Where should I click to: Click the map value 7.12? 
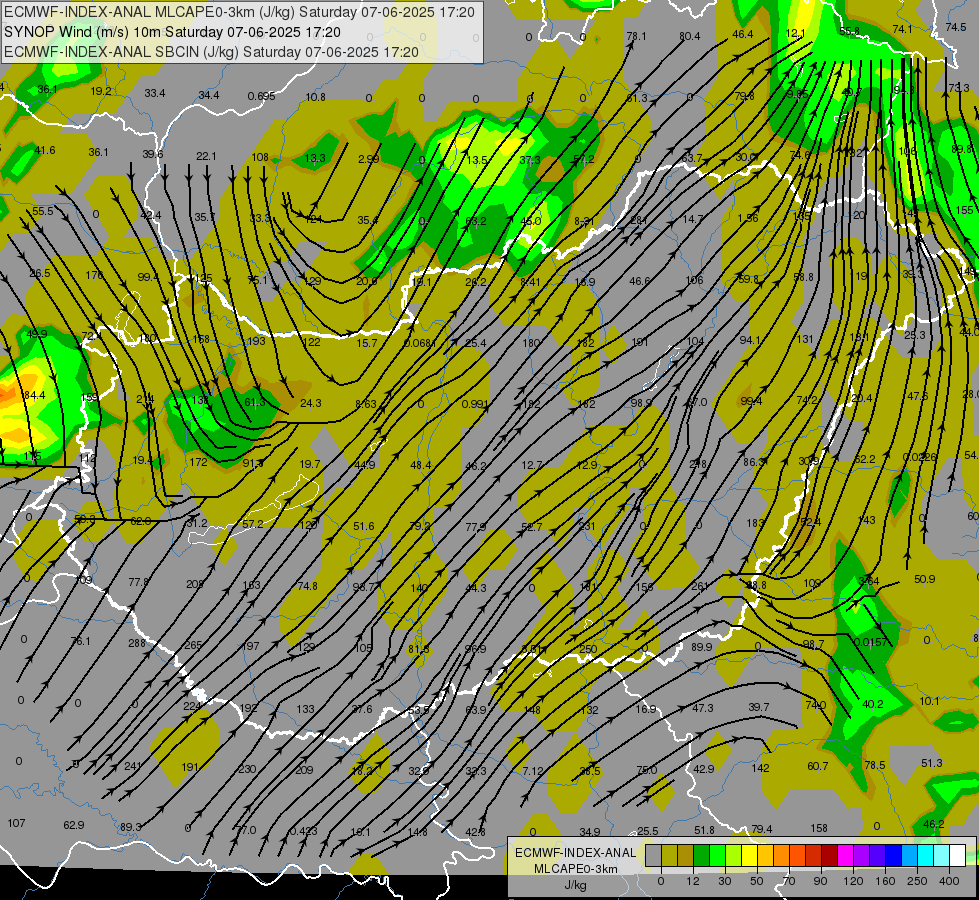533,771
